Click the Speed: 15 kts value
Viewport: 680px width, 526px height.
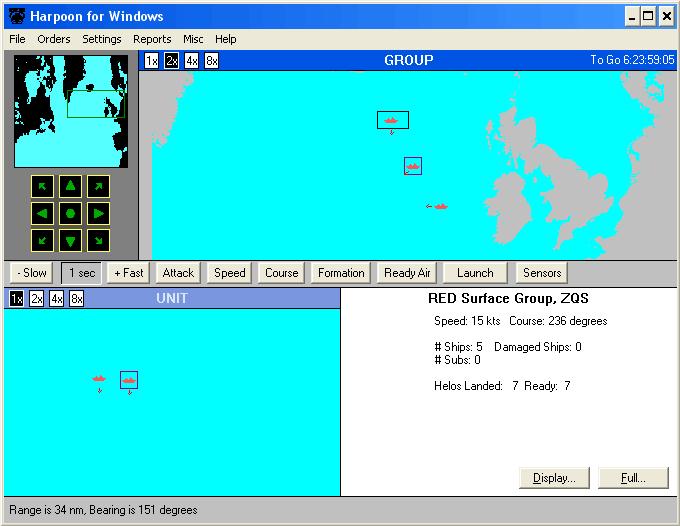[x=467, y=321]
